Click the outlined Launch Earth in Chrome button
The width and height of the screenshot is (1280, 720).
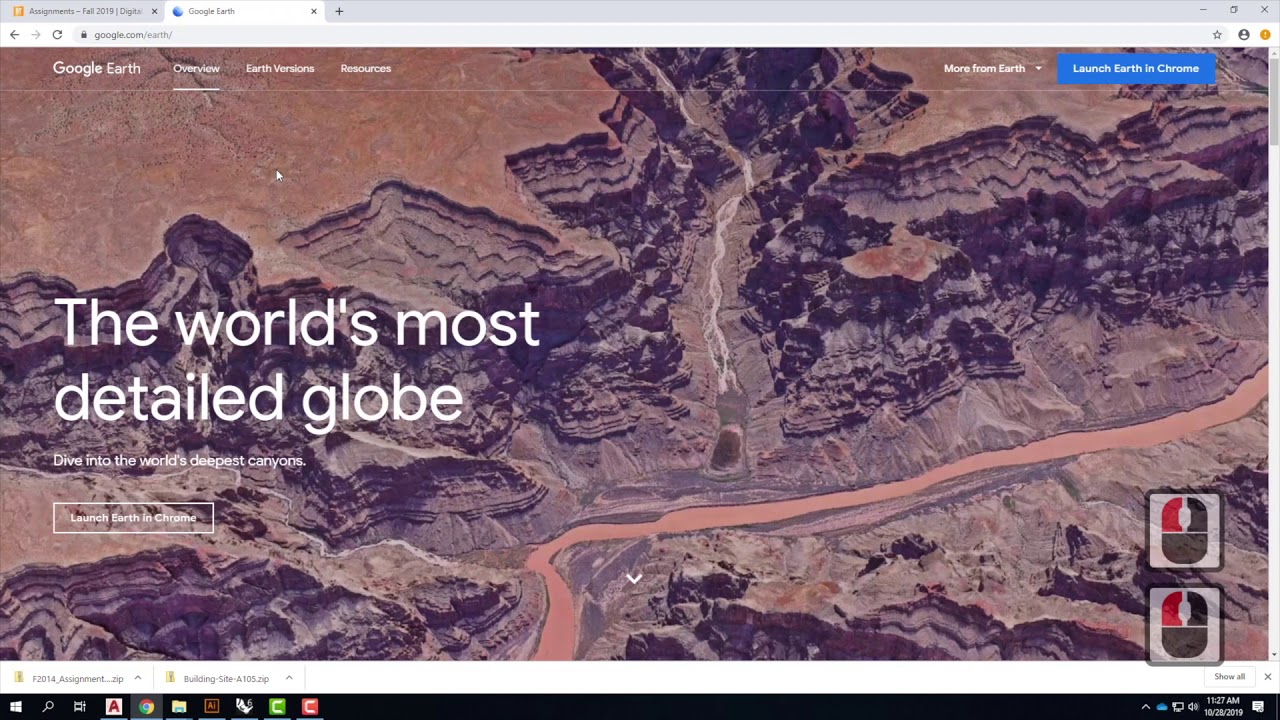[x=133, y=518]
